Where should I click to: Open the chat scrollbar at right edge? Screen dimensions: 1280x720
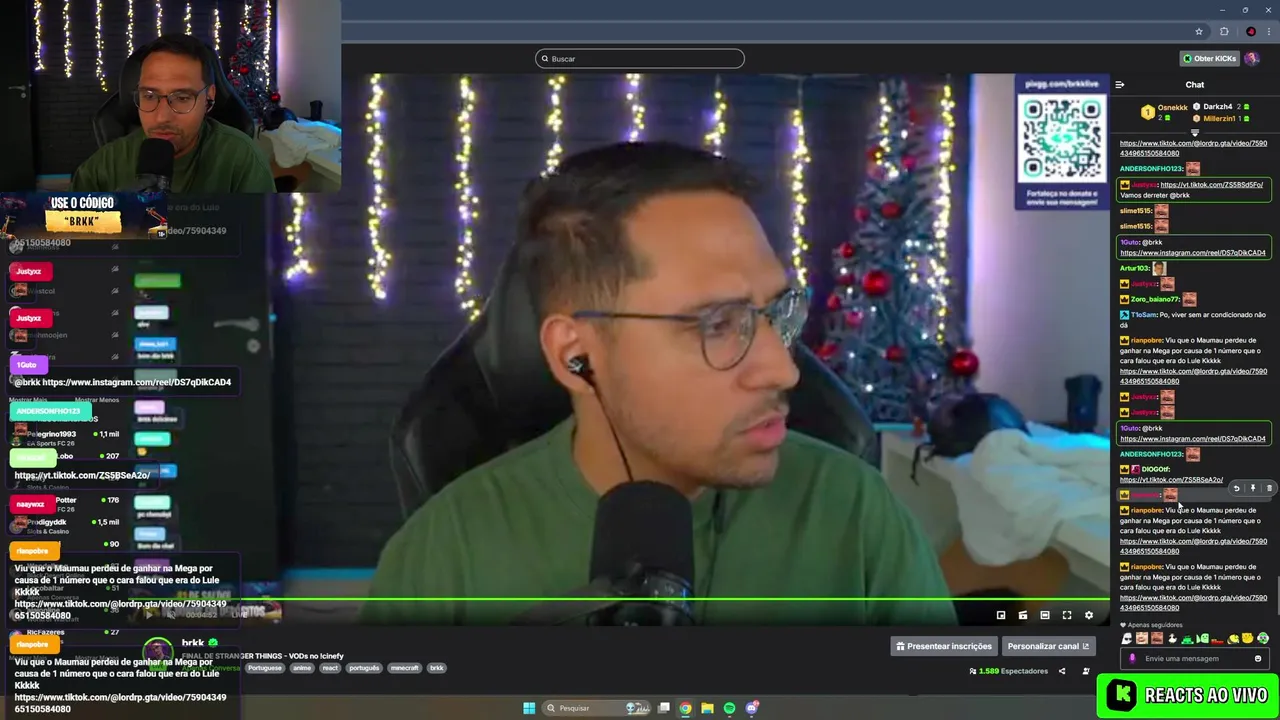click(x=1277, y=595)
